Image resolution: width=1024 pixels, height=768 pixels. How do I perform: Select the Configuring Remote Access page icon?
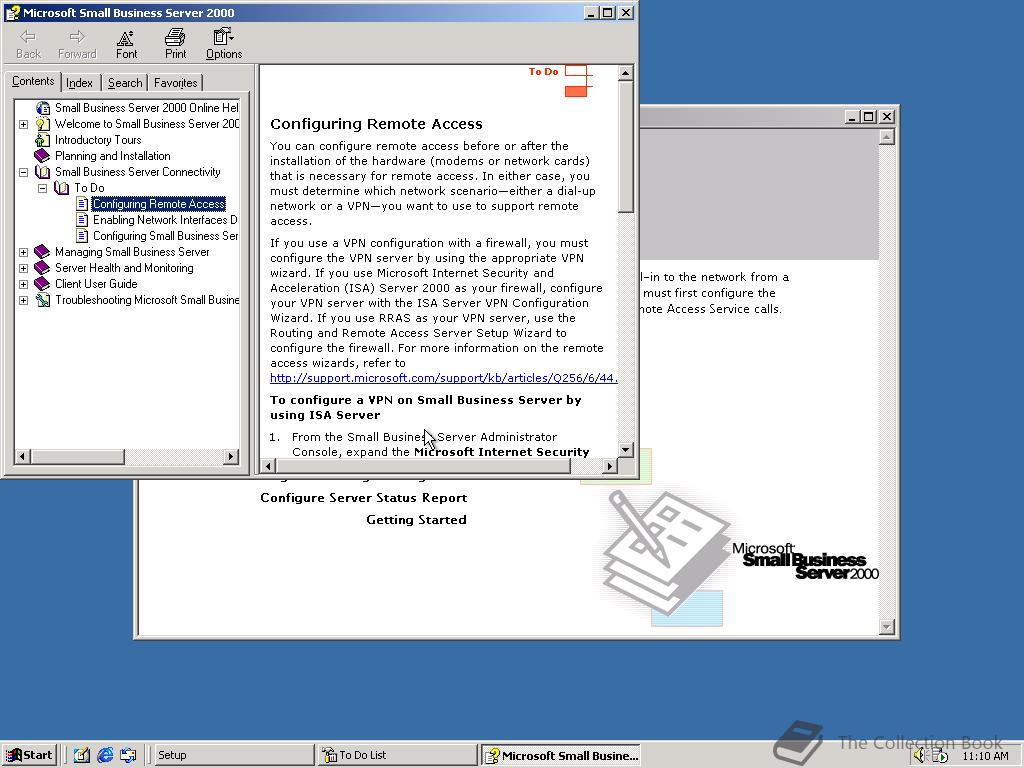(x=82, y=203)
